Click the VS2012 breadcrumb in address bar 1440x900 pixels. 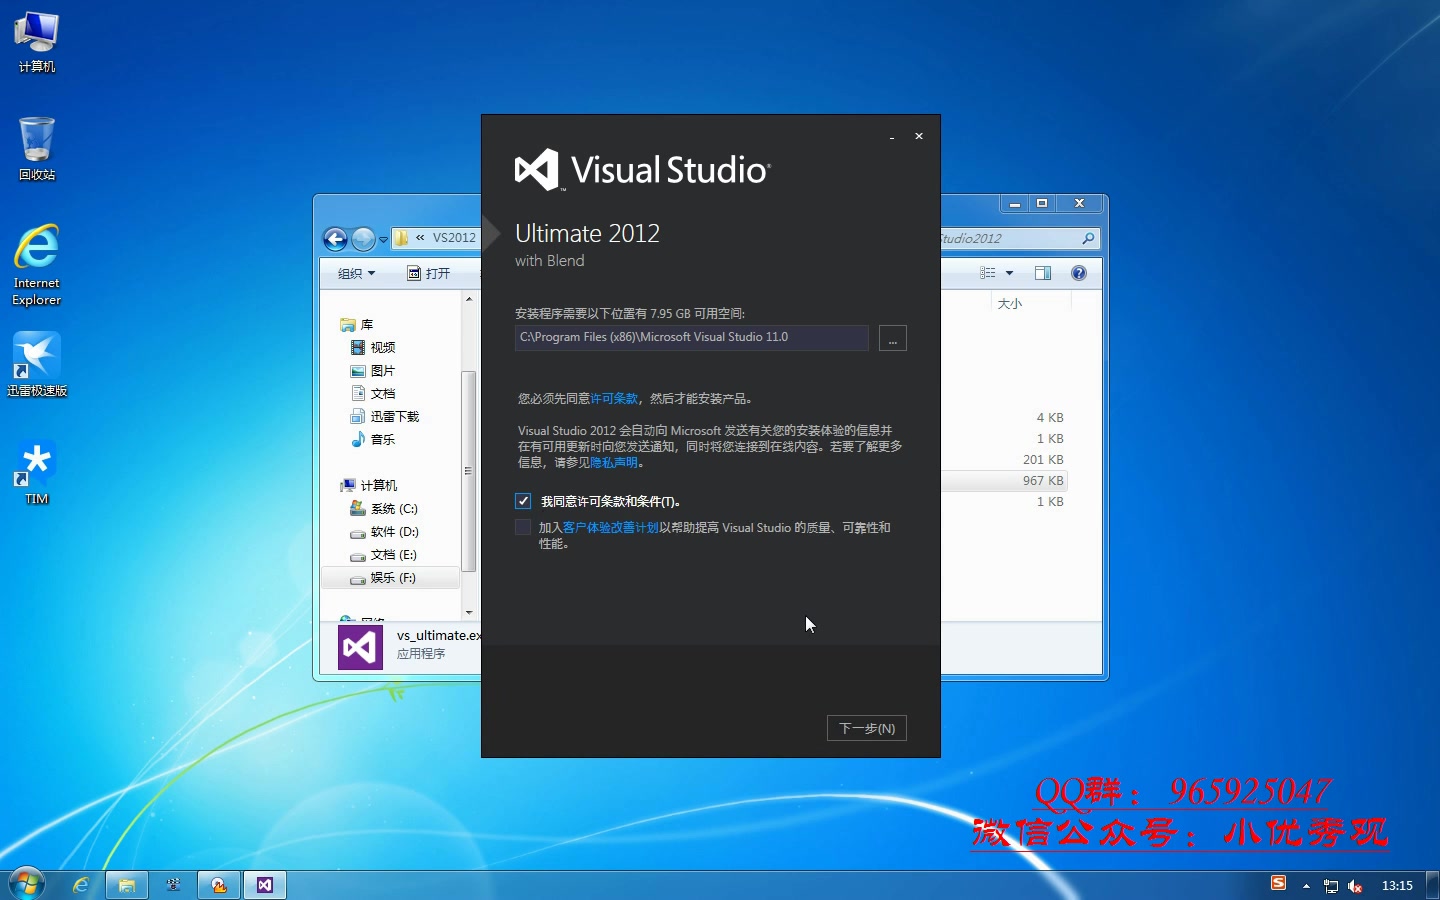point(454,238)
